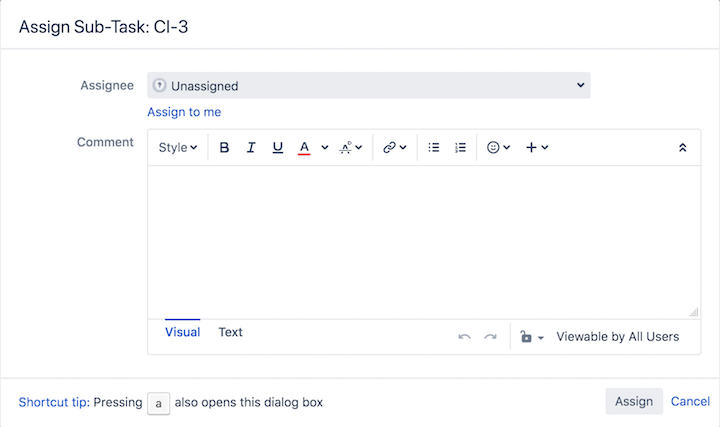Cancel the Assign Sub-Task dialog
Viewport: 720px width, 427px height.
(690, 401)
